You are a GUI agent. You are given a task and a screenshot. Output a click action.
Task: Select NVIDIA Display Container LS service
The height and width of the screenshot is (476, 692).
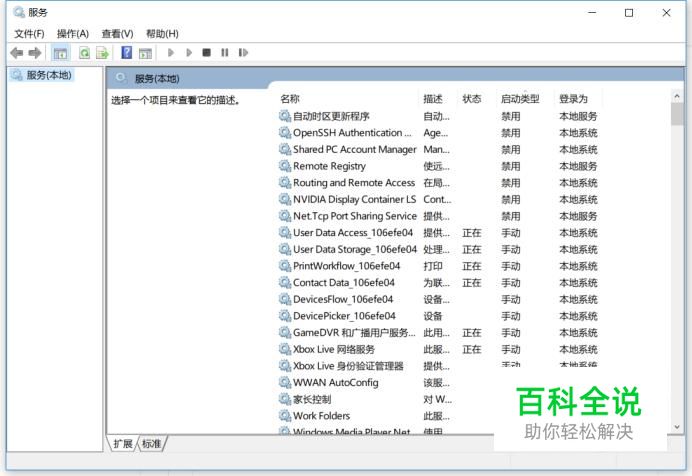tap(354, 199)
